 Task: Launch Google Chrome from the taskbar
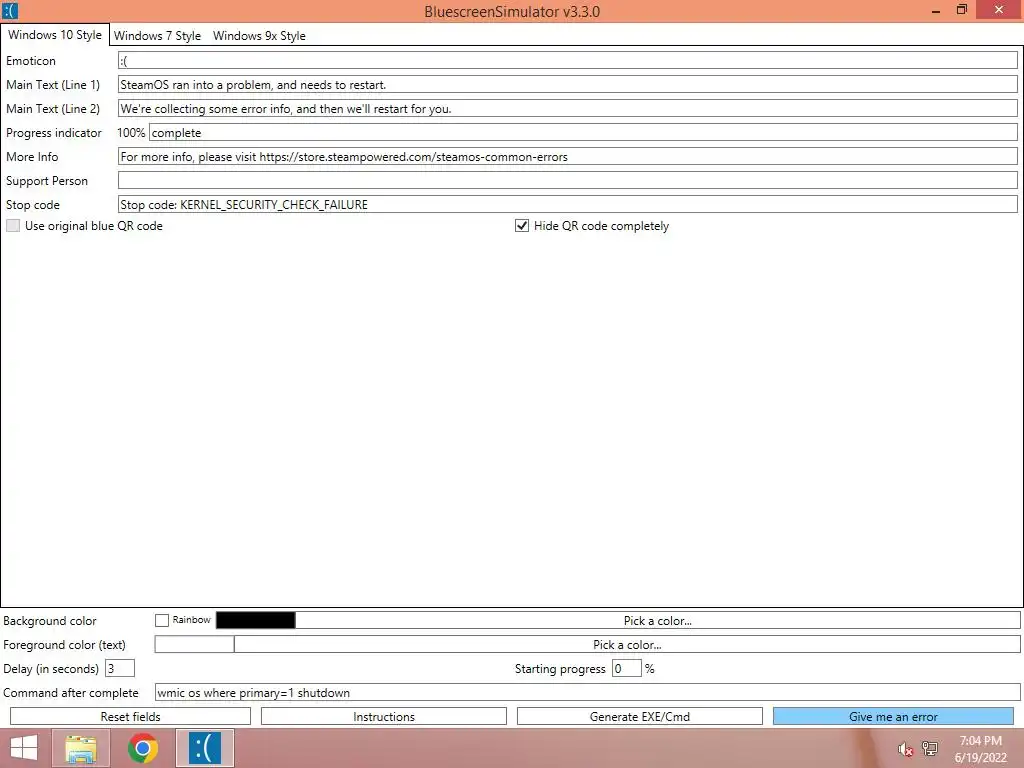tap(143, 748)
